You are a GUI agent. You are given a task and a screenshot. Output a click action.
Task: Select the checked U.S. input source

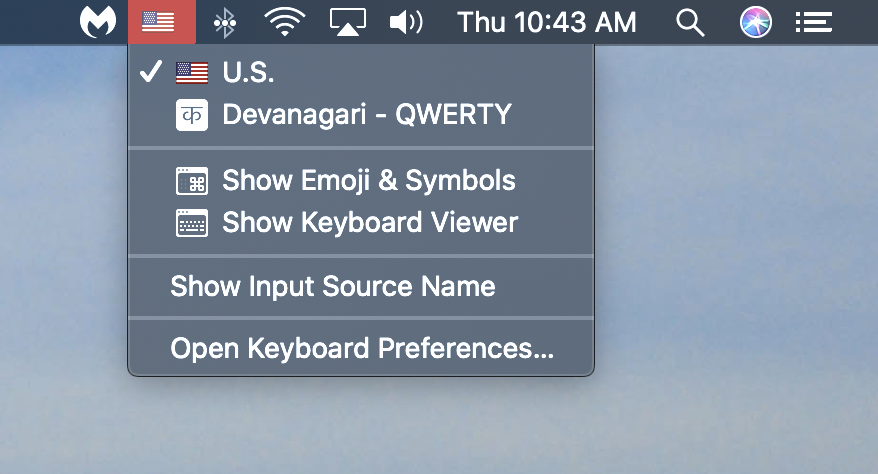pos(361,72)
